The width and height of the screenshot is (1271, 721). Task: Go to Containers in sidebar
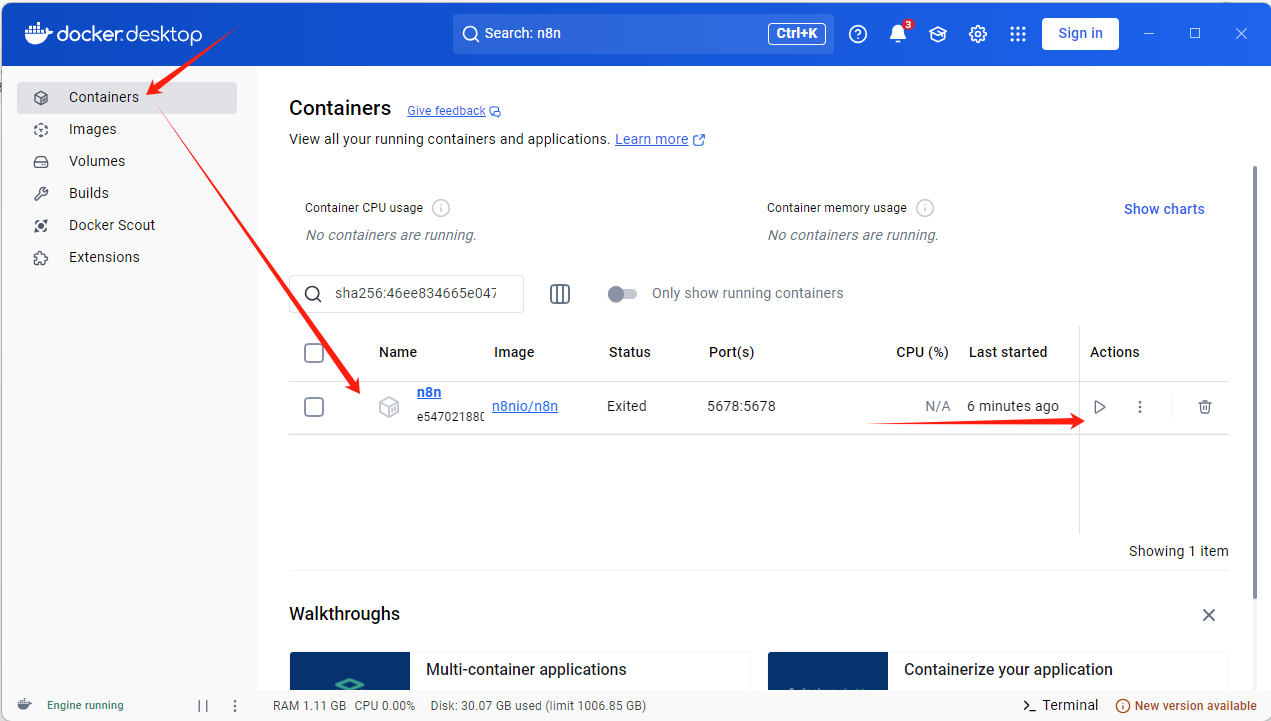(127, 97)
